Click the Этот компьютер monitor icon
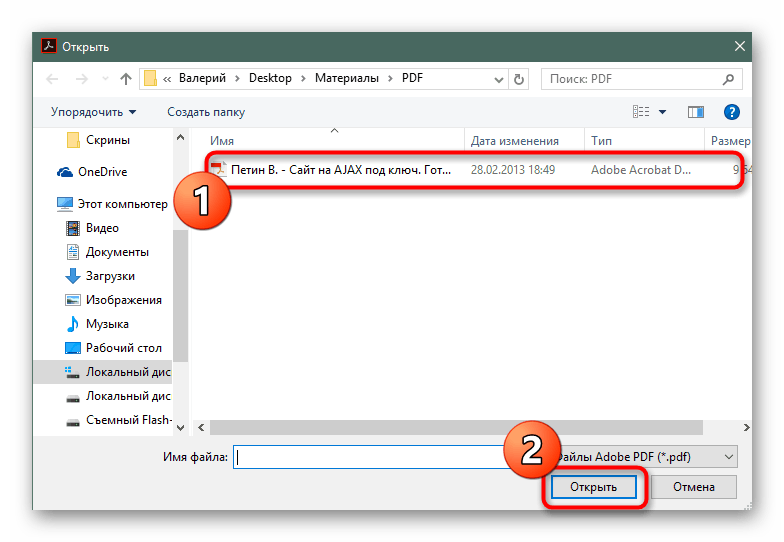This screenshot has height=542, width=784. pyautogui.click(x=65, y=204)
